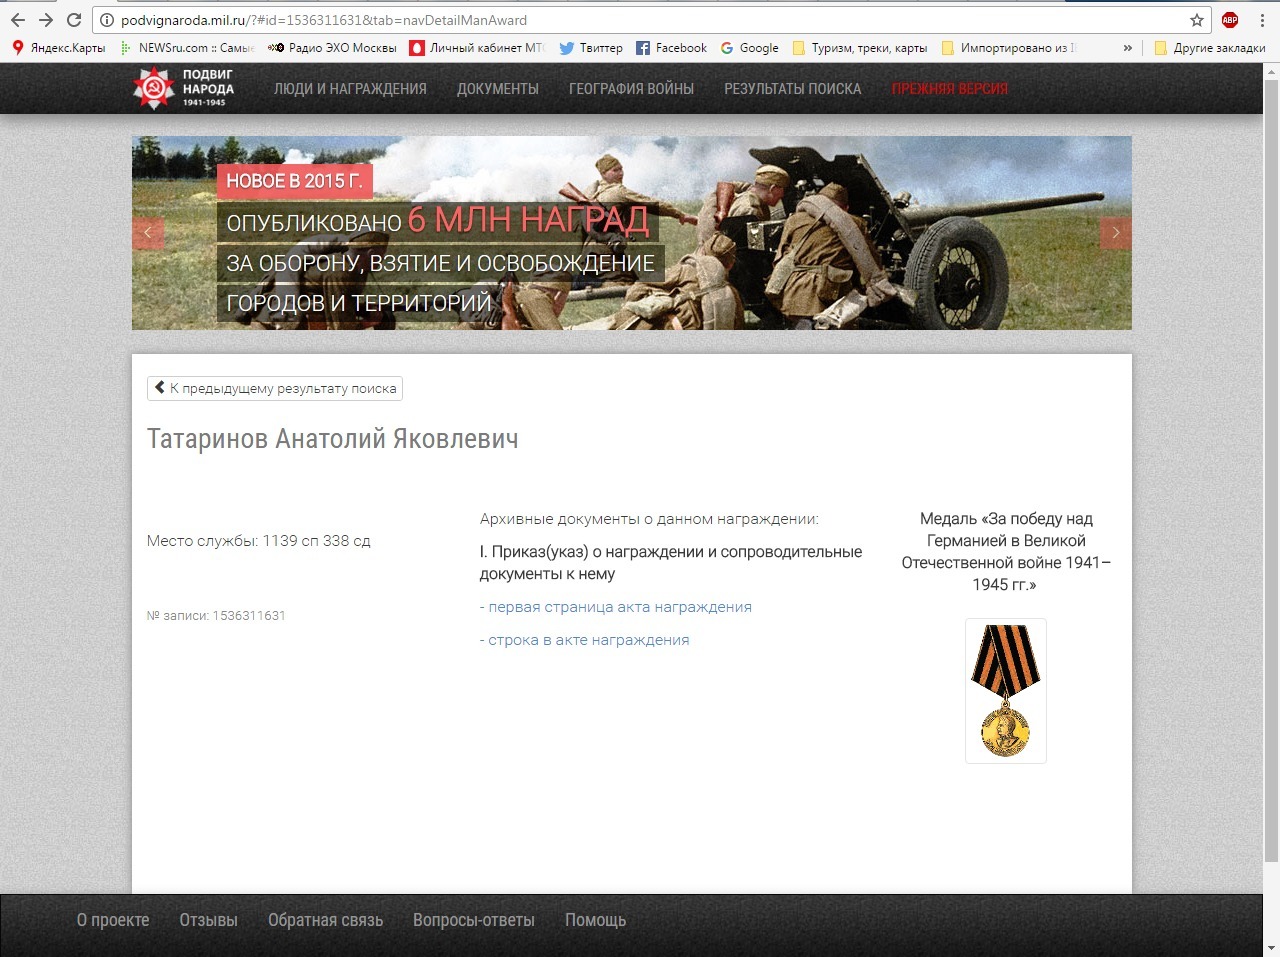Image resolution: width=1280 pixels, height=957 pixels.
Task: Open the Документы menu item
Action: pyautogui.click(x=498, y=89)
